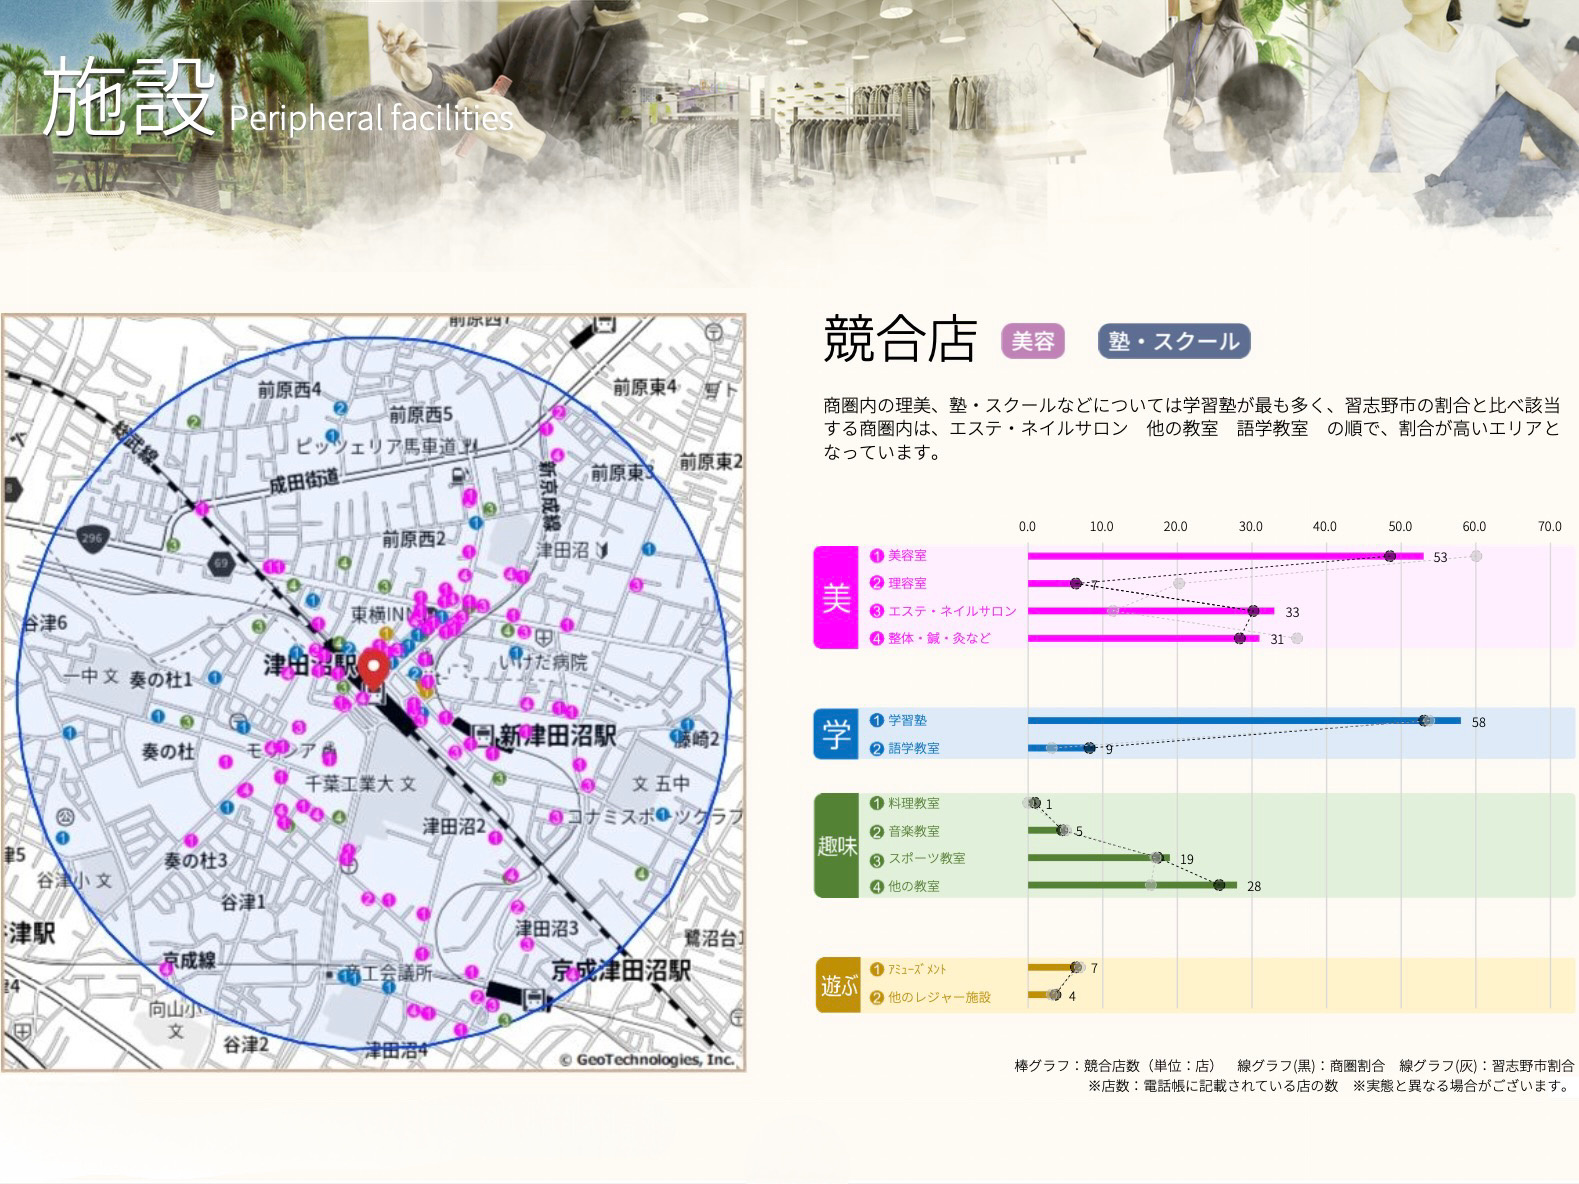Click the route 69 road shield

(x=220, y=564)
